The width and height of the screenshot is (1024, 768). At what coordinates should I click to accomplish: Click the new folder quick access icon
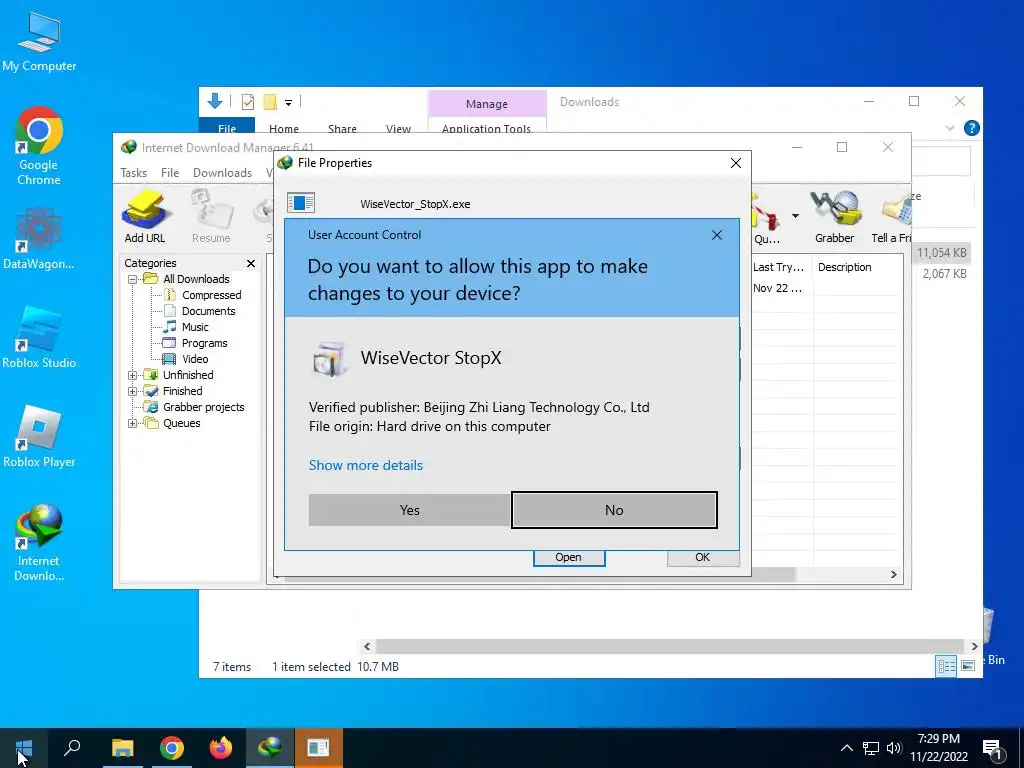coord(270,102)
